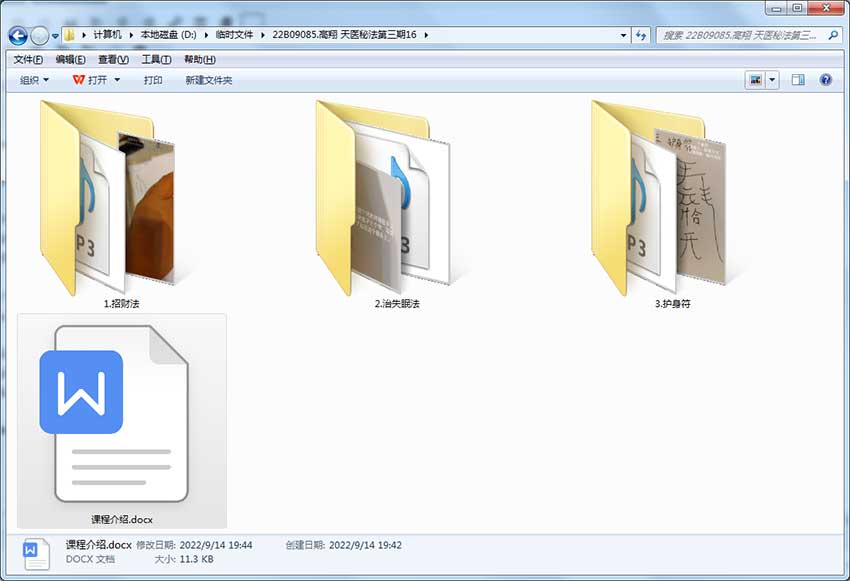Viewport: 850px width, 581px height.
Task: Expand the arrow after 本地磁盘 (D:)
Action: click(x=206, y=35)
